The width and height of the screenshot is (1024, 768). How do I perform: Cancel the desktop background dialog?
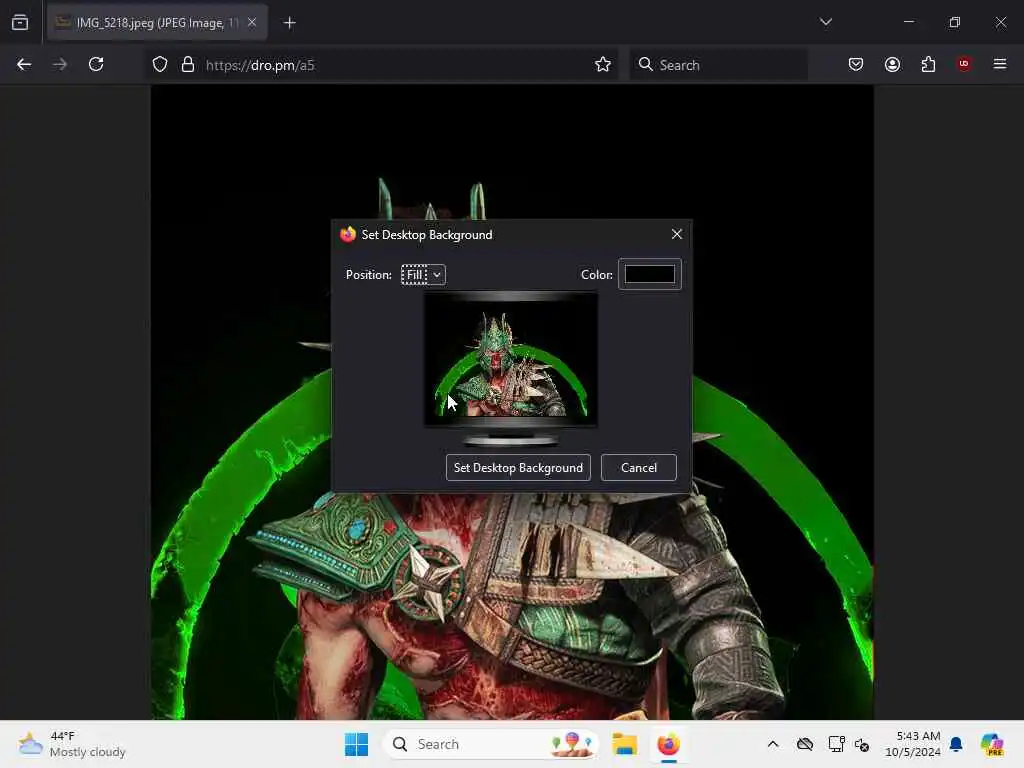[639, 468]
